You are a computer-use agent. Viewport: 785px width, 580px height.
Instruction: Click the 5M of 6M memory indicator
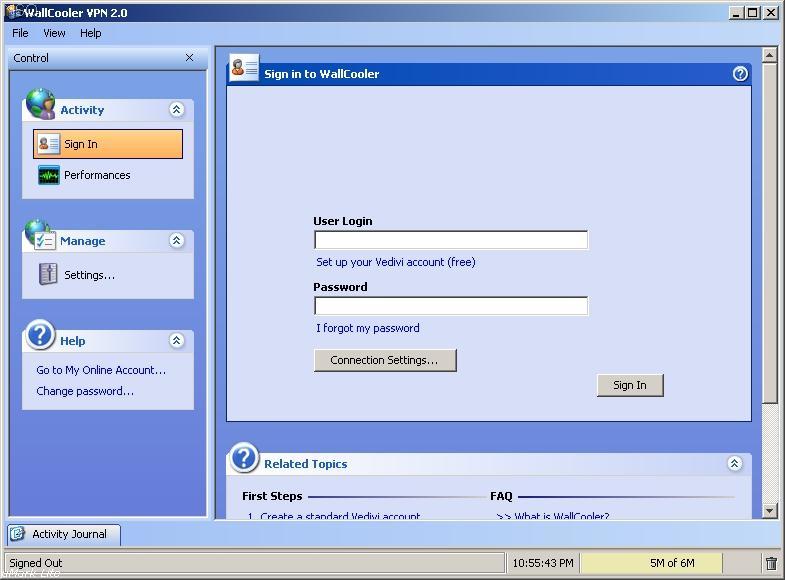652,563
